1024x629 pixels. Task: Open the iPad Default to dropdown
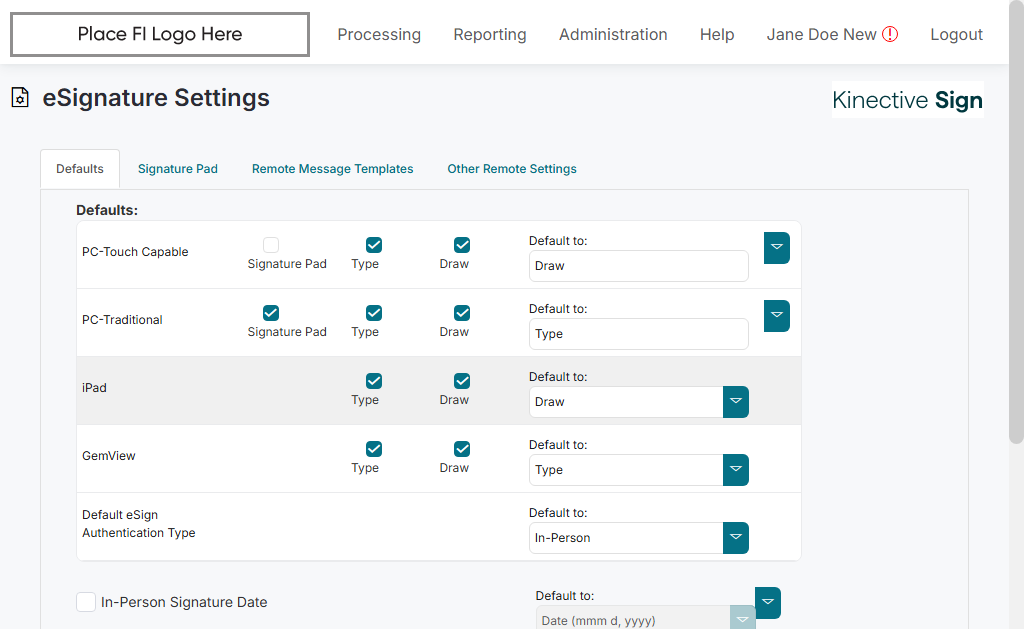coord(736,402)
